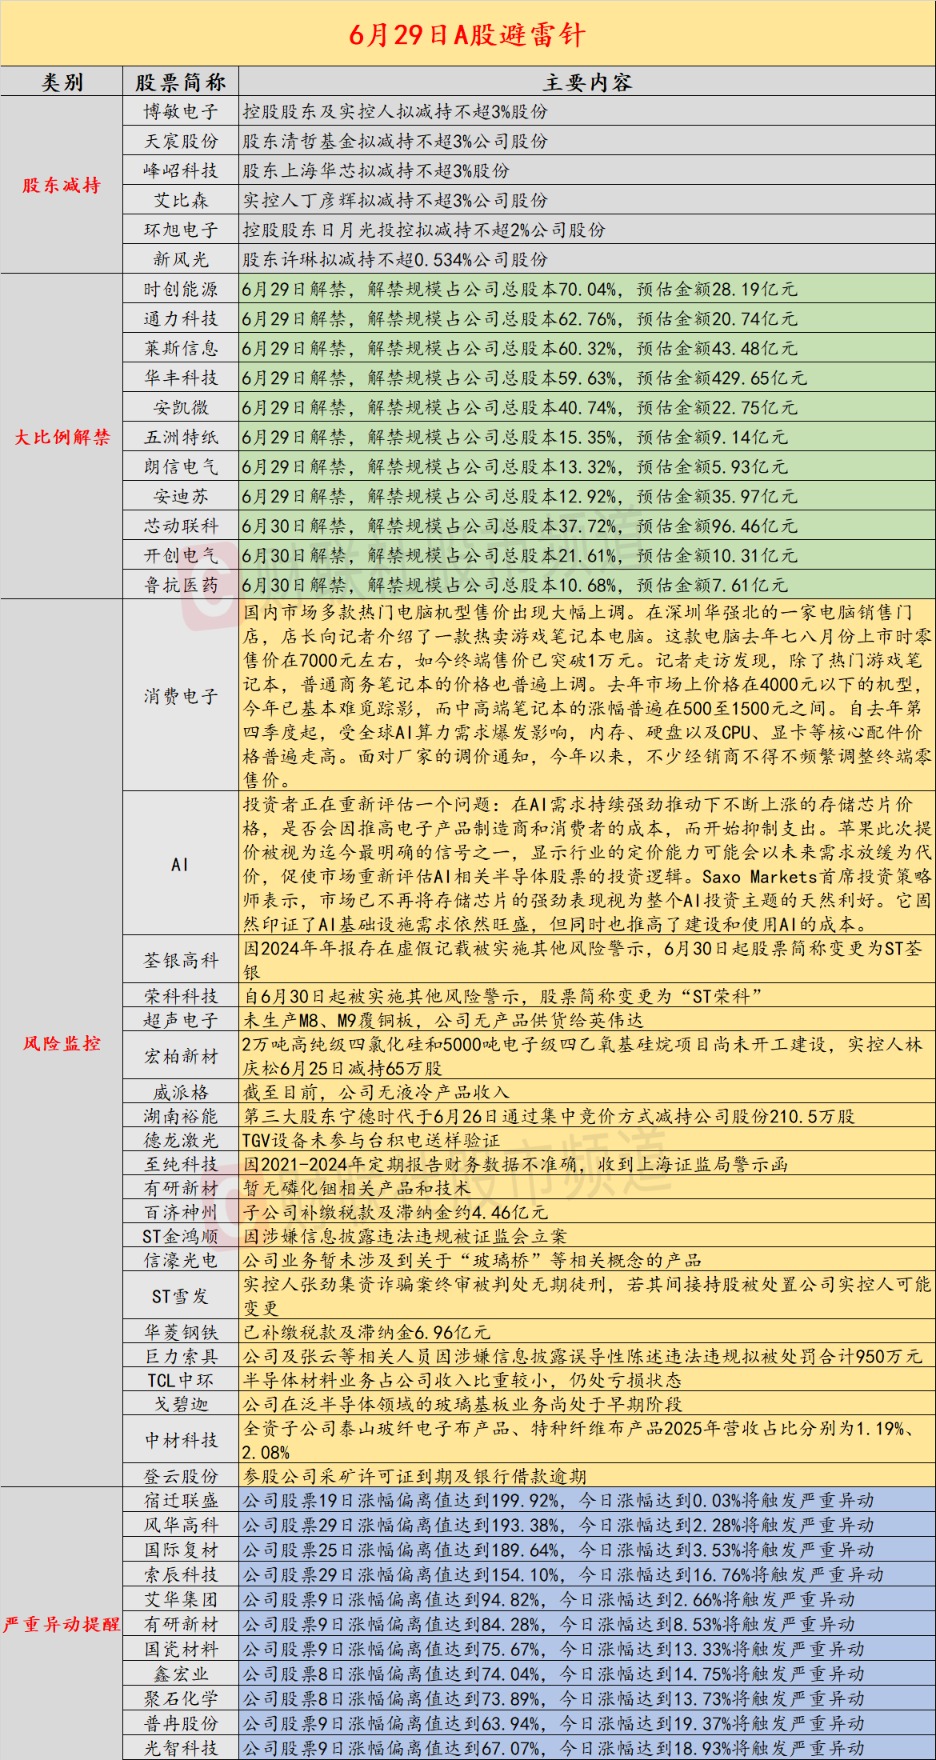This screenshot has width=936, height=1760.
Task: Click the 严重异动提醒 category cell
Action: (62, 1624)
